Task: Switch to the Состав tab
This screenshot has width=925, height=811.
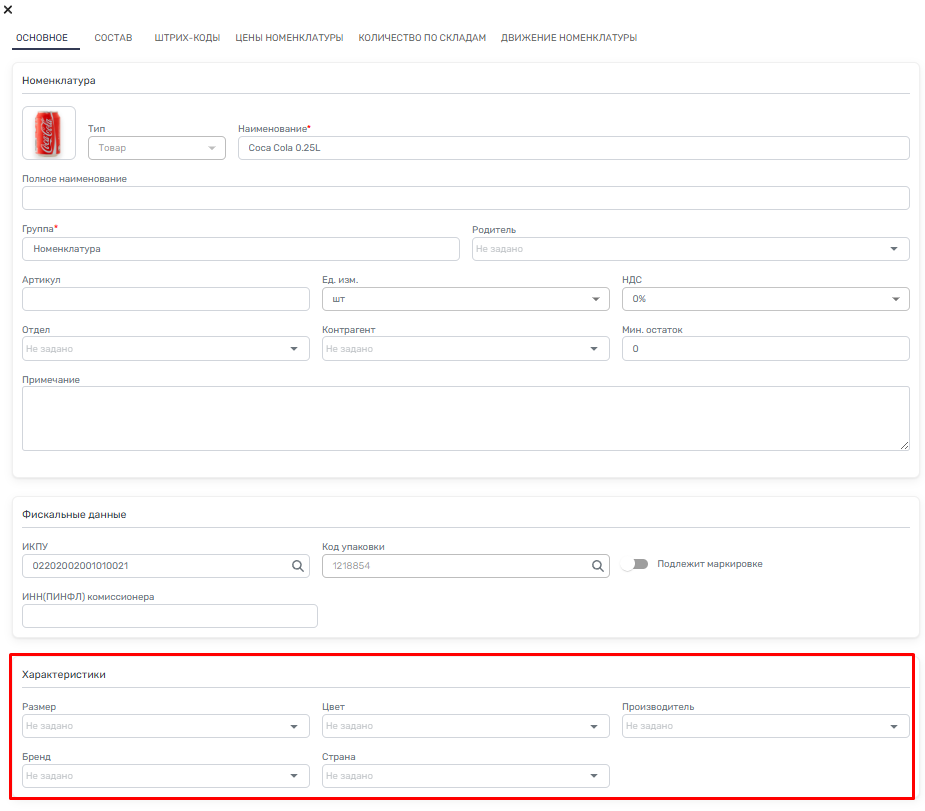Action: (x=113, y=38)
